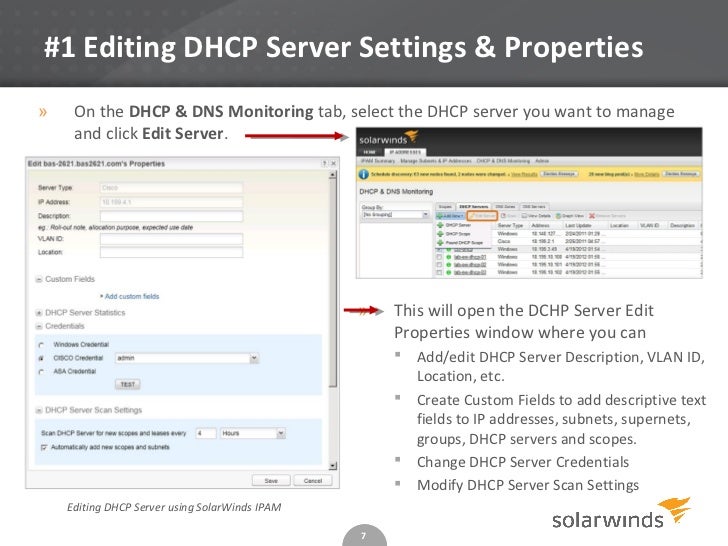Dismiss the schedule discovery notification message
This screenshot has height=546, width=728.
tap(560, 174)
